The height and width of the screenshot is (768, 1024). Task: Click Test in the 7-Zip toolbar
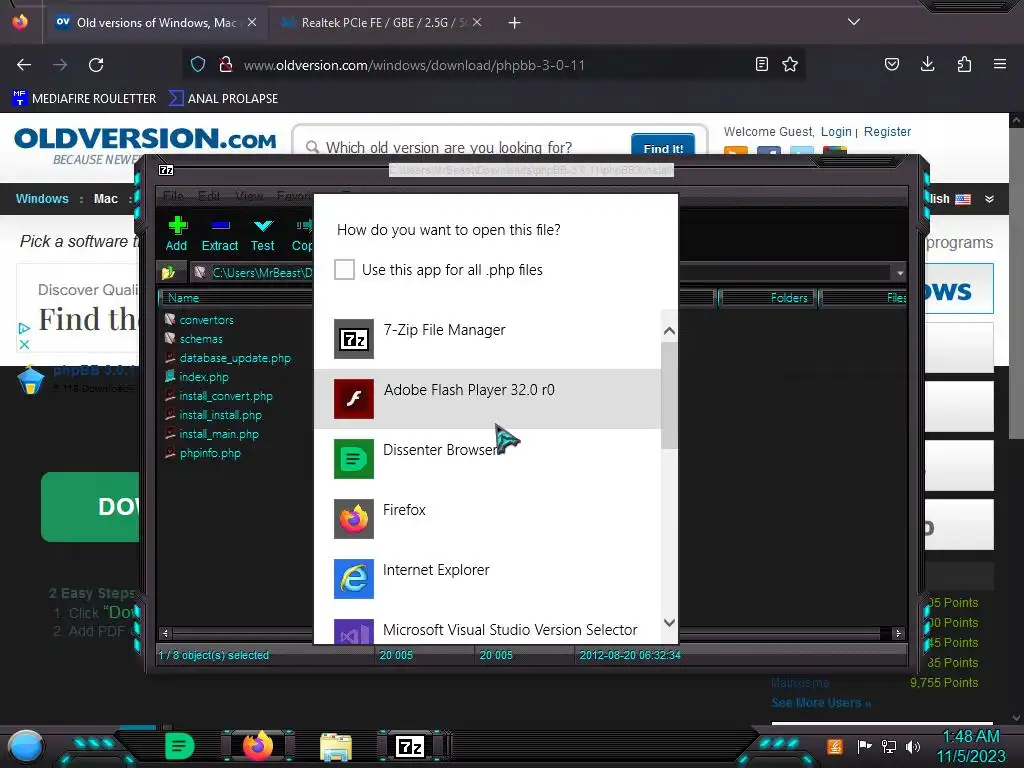pos(263,234)
